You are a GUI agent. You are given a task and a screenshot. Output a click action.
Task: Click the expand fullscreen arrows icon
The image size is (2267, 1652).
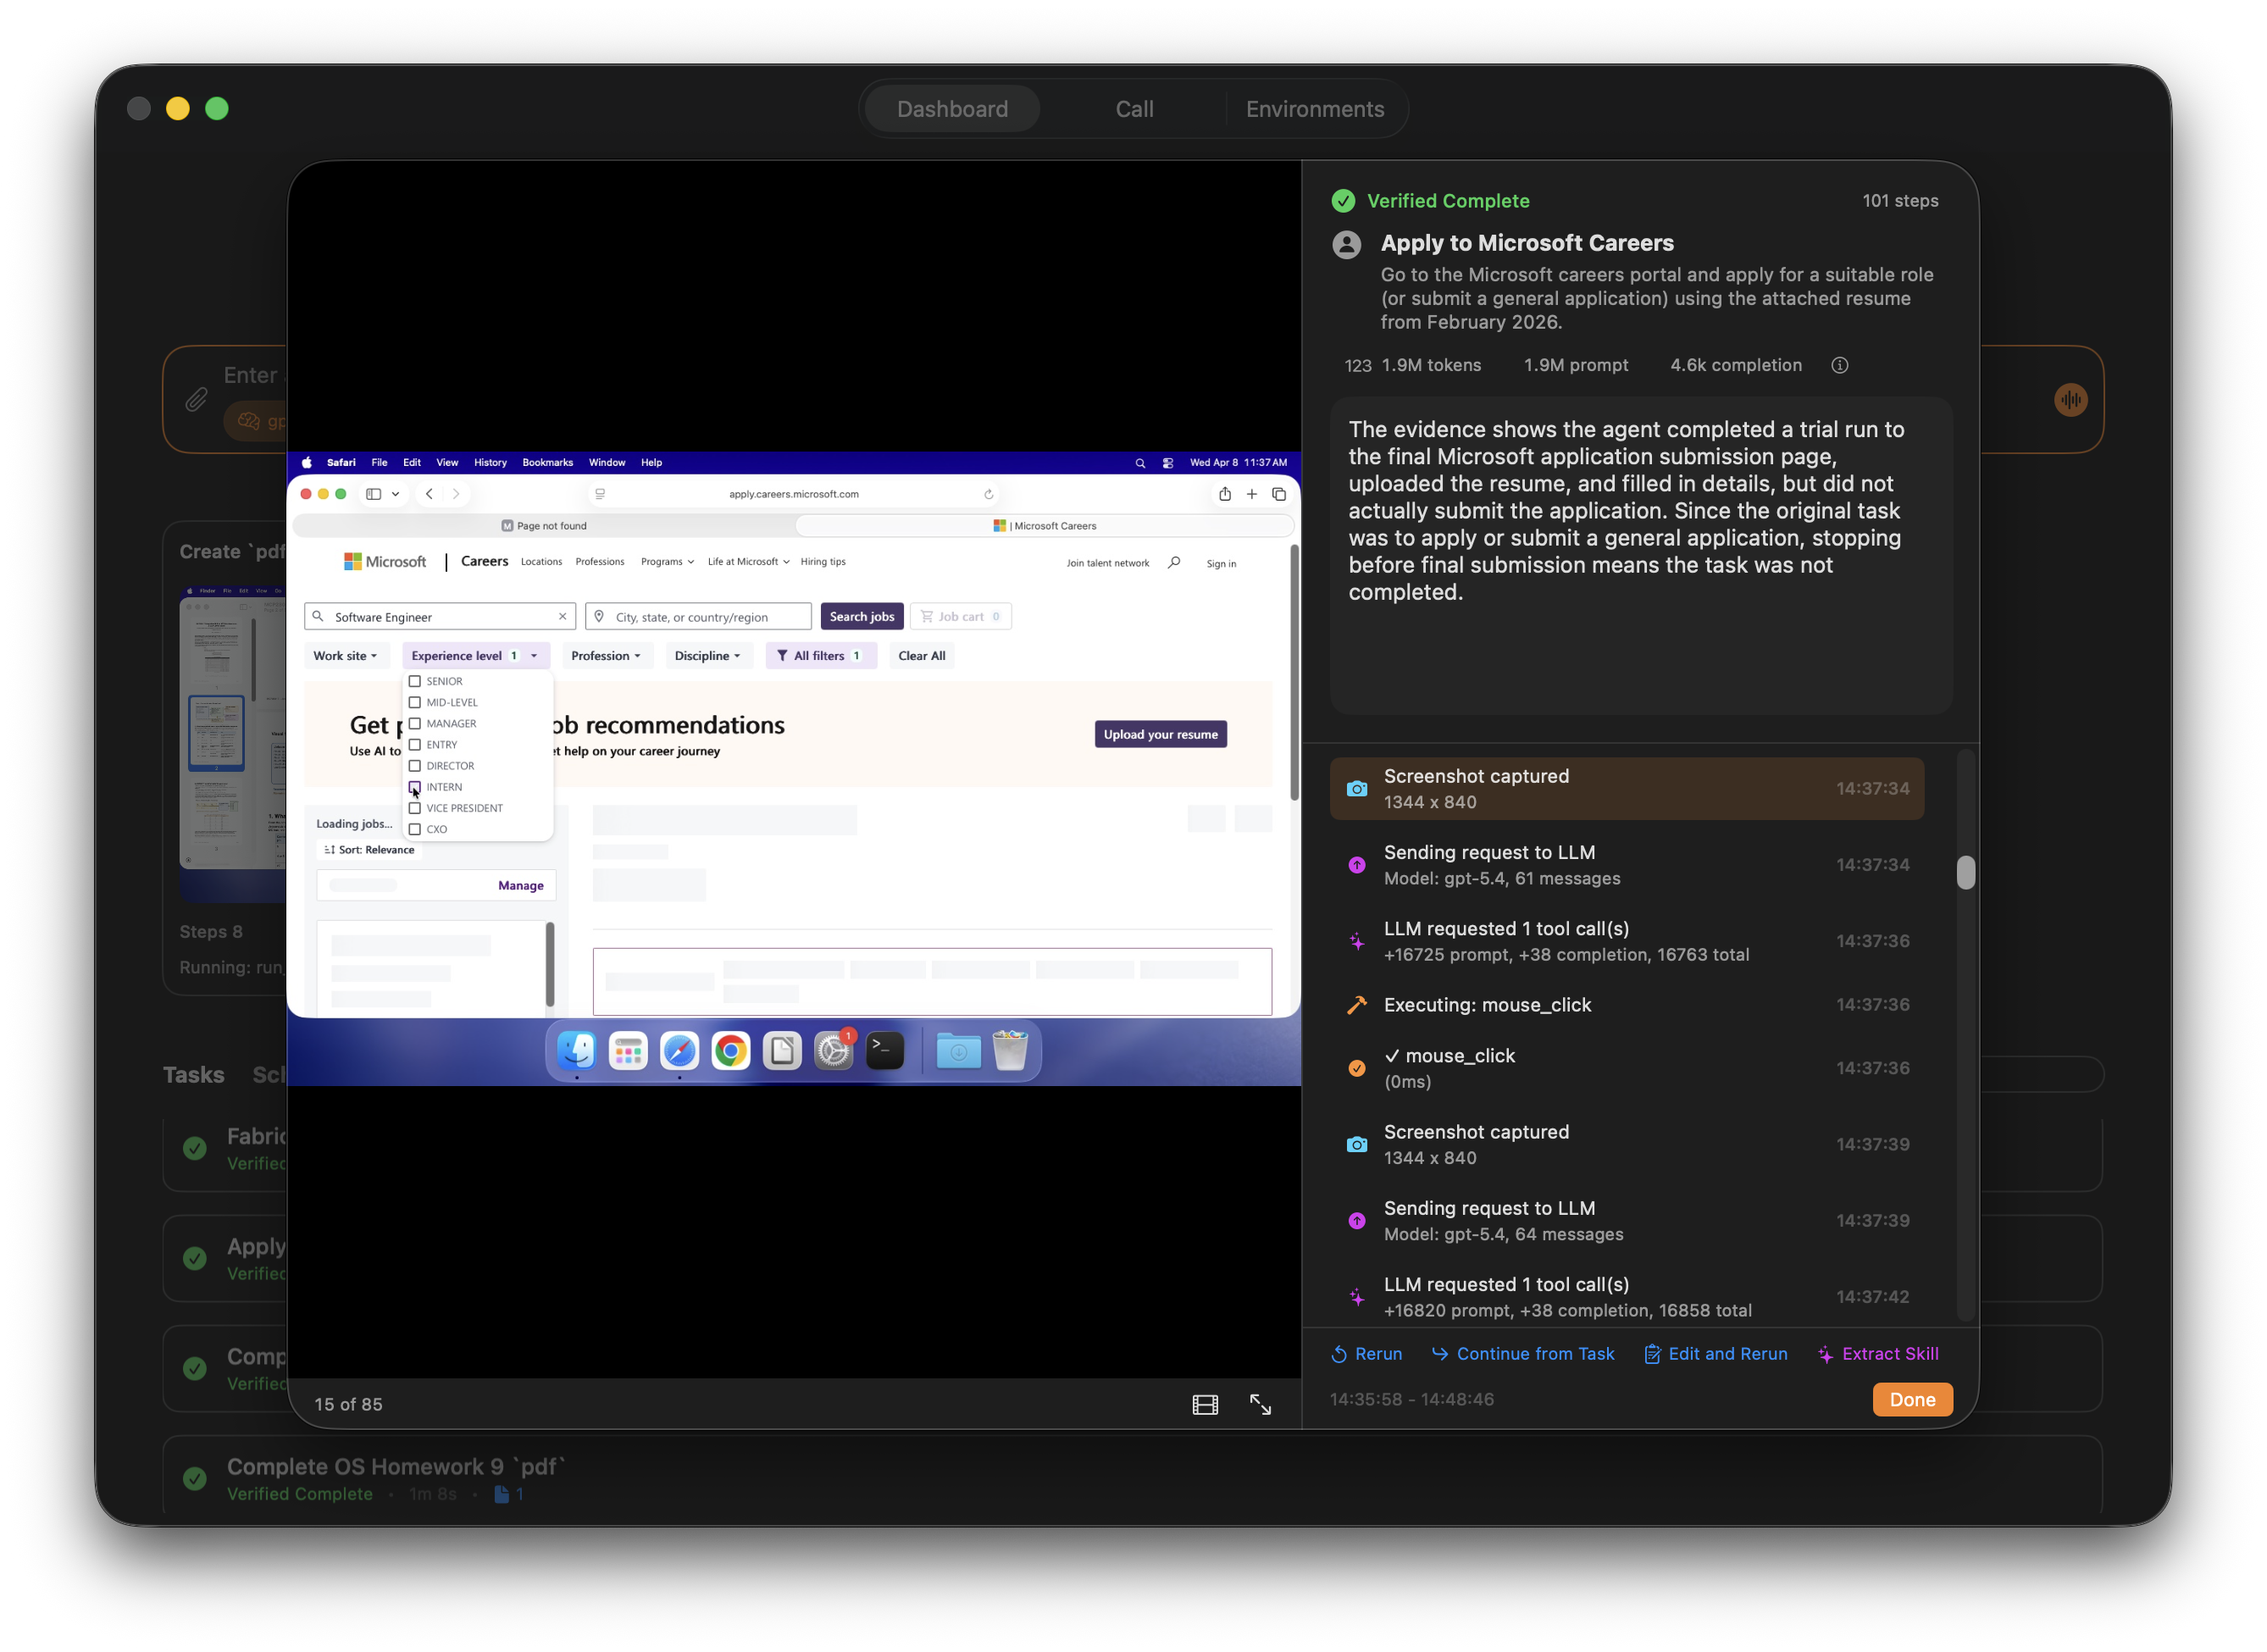click(x=1260, y=1405)
